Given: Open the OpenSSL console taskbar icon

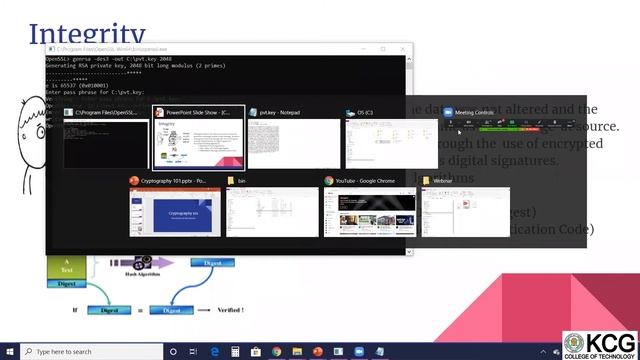Looking at the screenshot, I should tap(338, 351).
